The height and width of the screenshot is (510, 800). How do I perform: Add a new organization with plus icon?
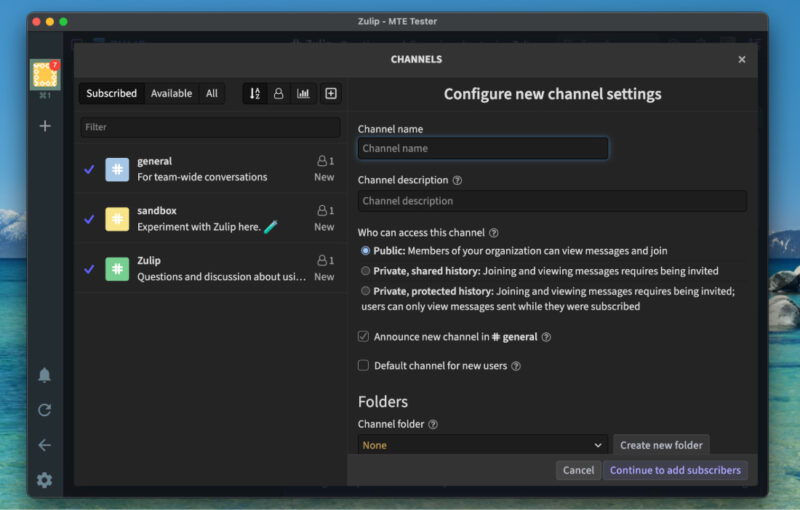(x=45, y=126)
